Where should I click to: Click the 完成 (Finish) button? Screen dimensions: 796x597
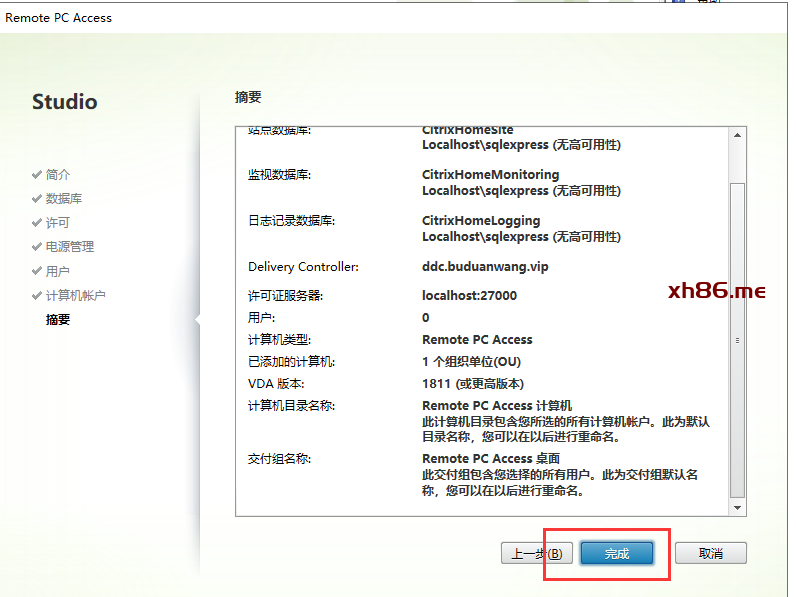pos(617,553)
